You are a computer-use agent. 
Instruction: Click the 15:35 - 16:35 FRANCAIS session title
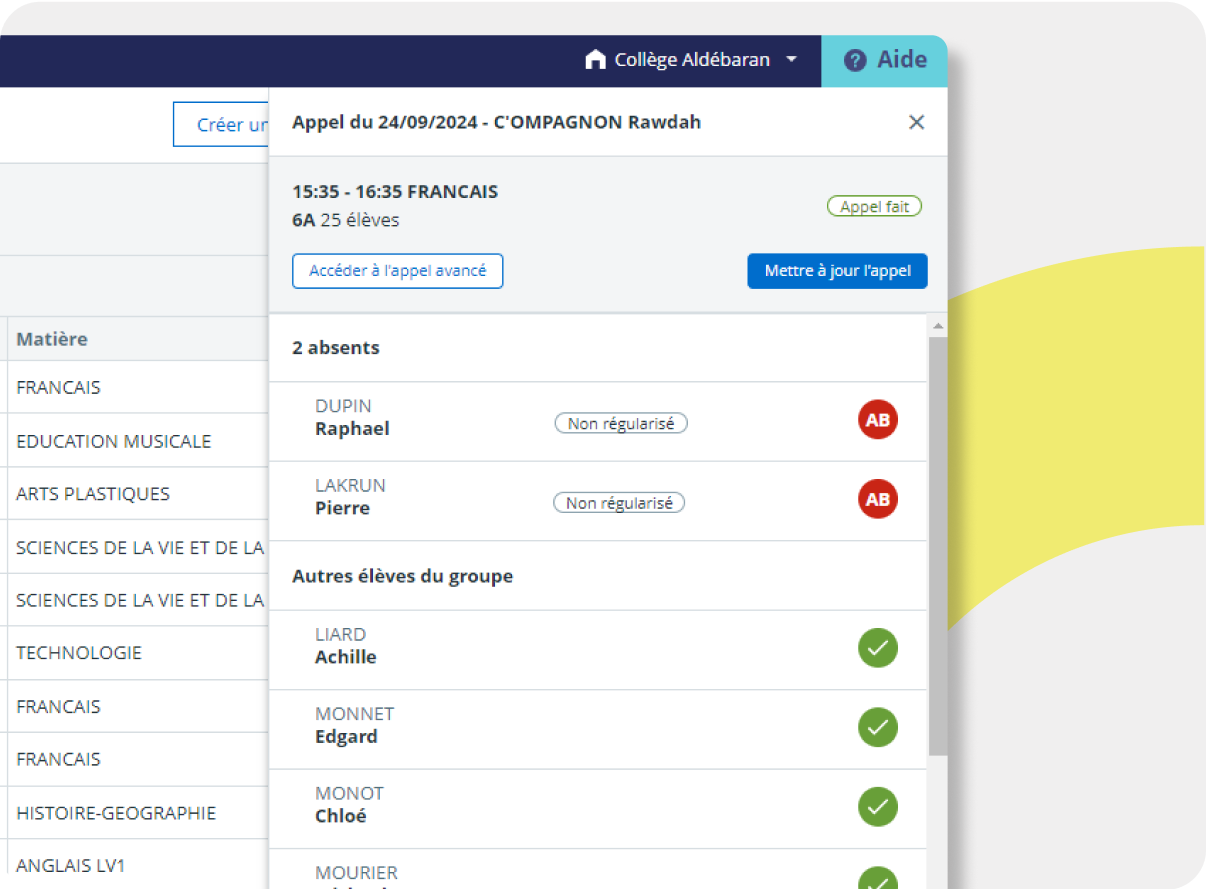395,192
